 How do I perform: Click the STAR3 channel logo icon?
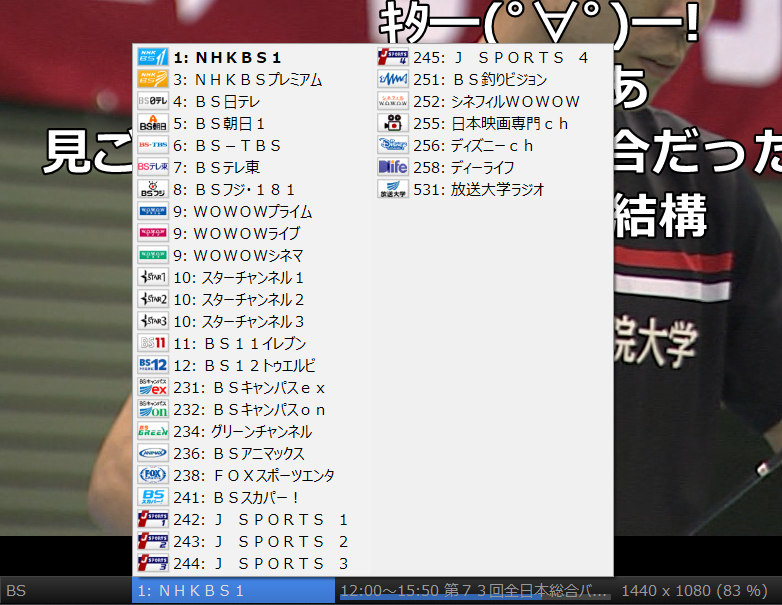[x=153, y=321]
